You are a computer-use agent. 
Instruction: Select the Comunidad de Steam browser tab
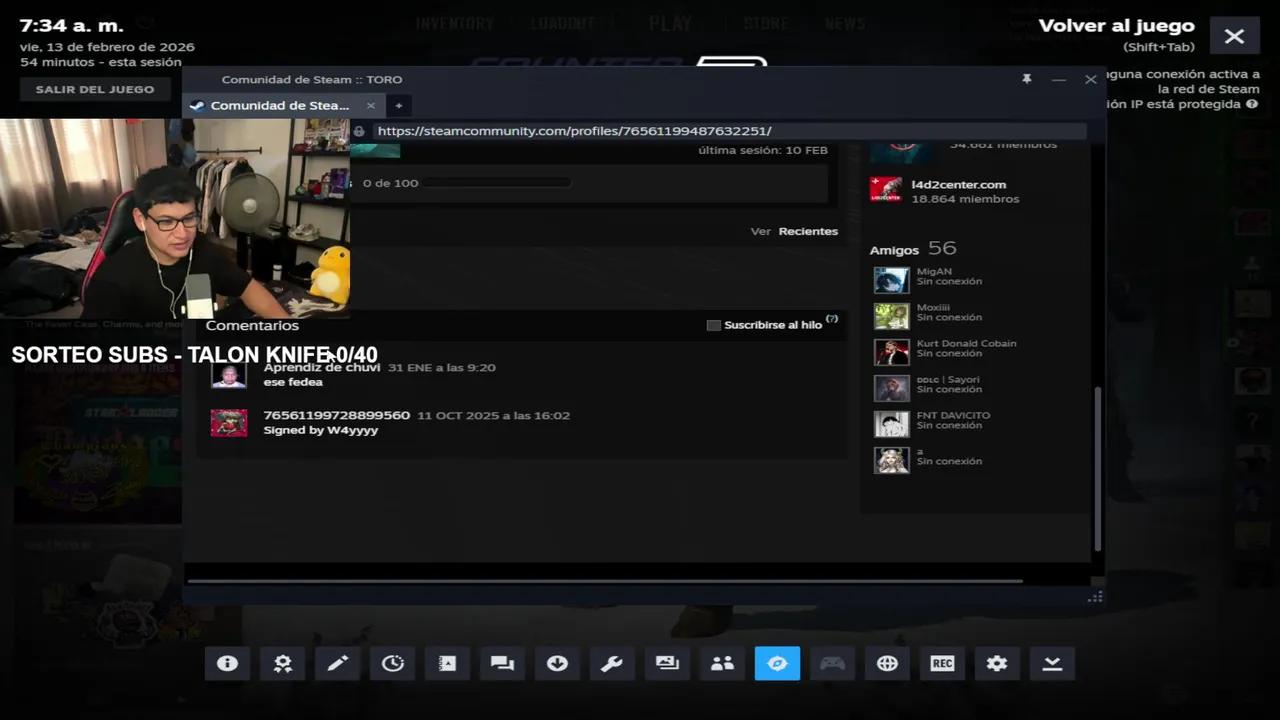(x=280, y=105)
